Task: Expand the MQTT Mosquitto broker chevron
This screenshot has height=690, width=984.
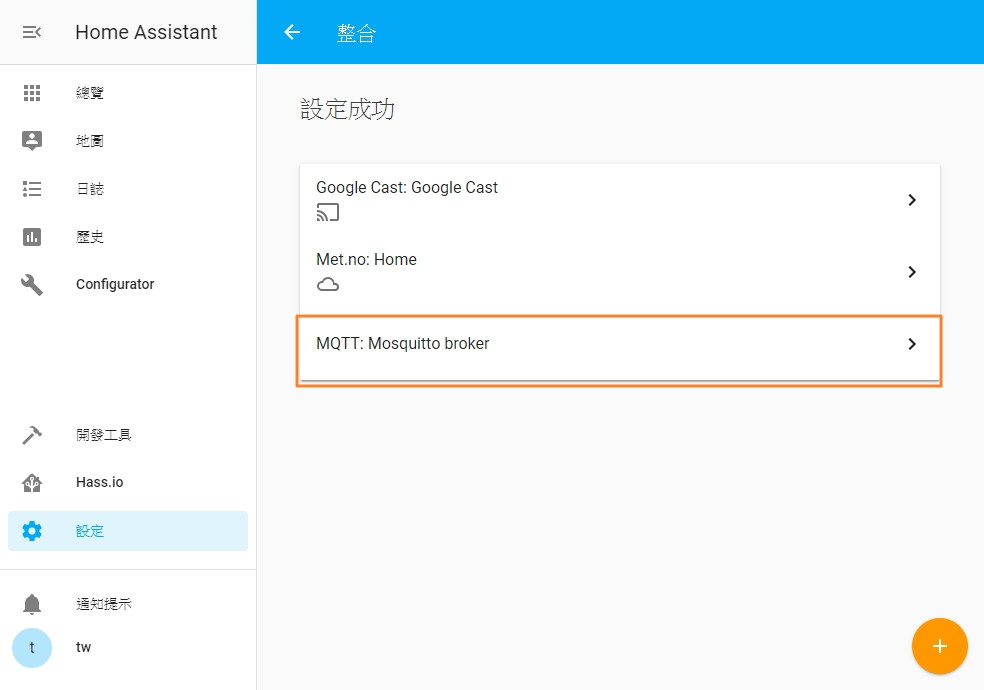Action: (912, 344)
